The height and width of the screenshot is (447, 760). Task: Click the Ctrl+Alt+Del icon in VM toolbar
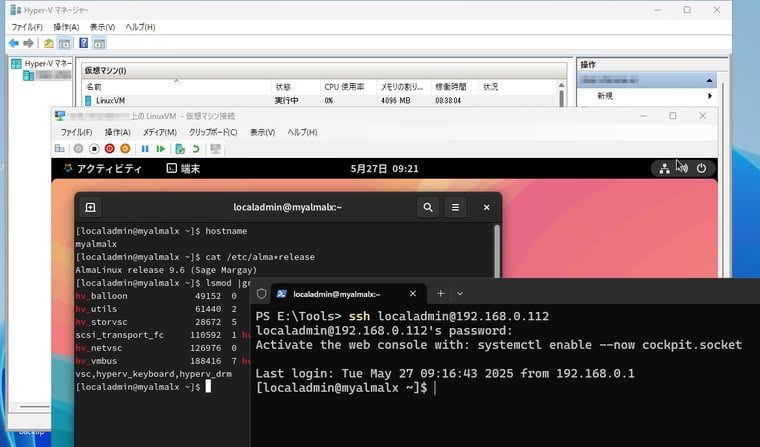click(60, 148)
